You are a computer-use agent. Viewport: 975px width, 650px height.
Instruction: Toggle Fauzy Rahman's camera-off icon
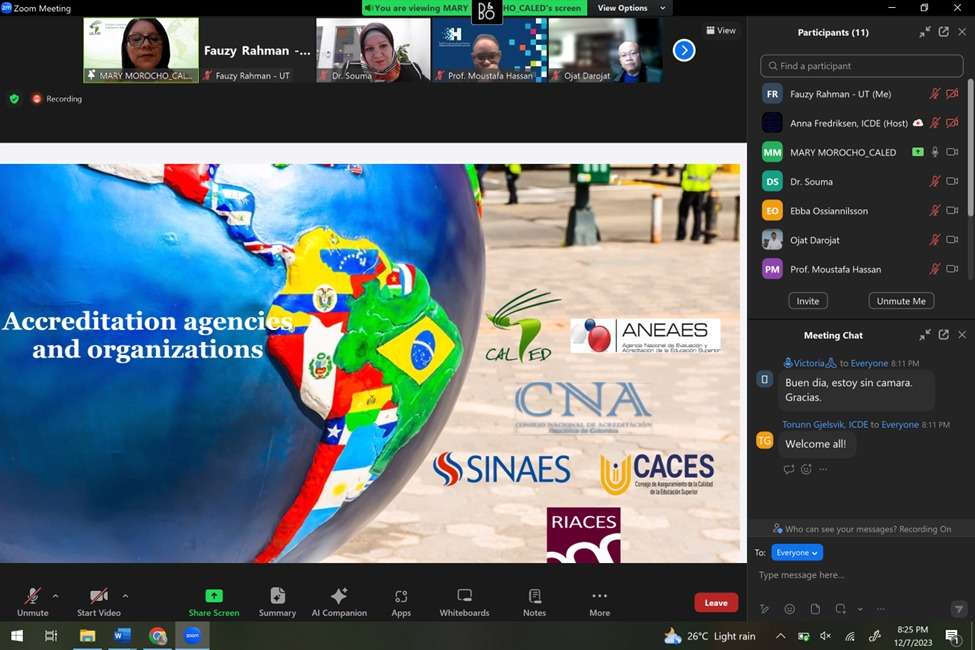pos(952,94)
